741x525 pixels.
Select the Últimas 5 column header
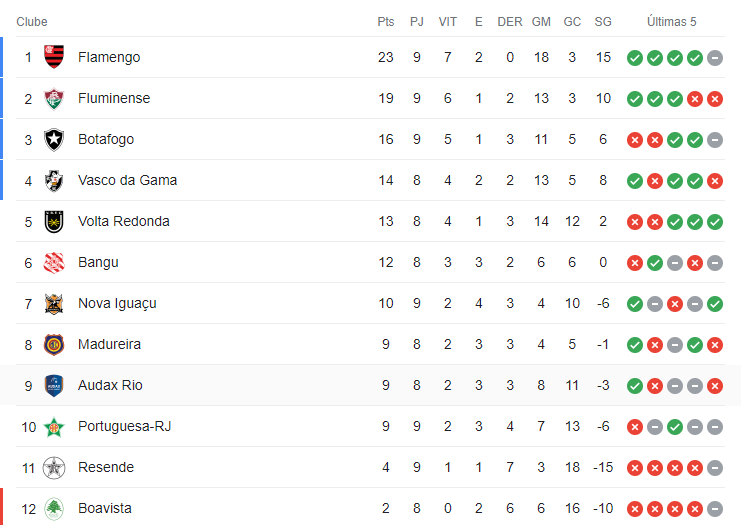pos(672,22)
